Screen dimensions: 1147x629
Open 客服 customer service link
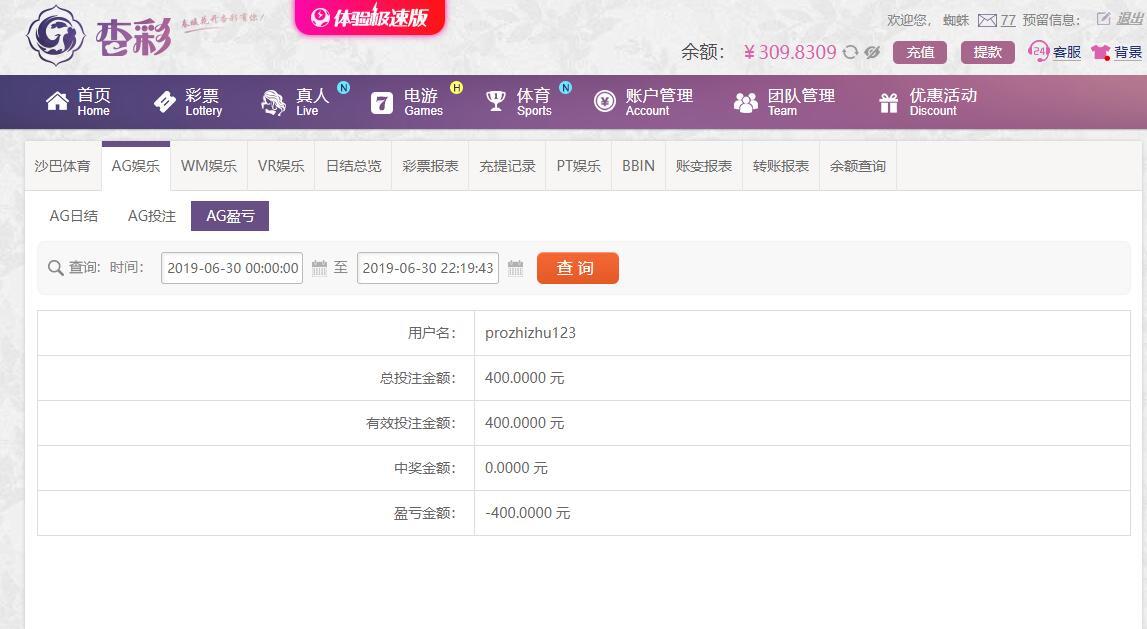pos(1067,52)
